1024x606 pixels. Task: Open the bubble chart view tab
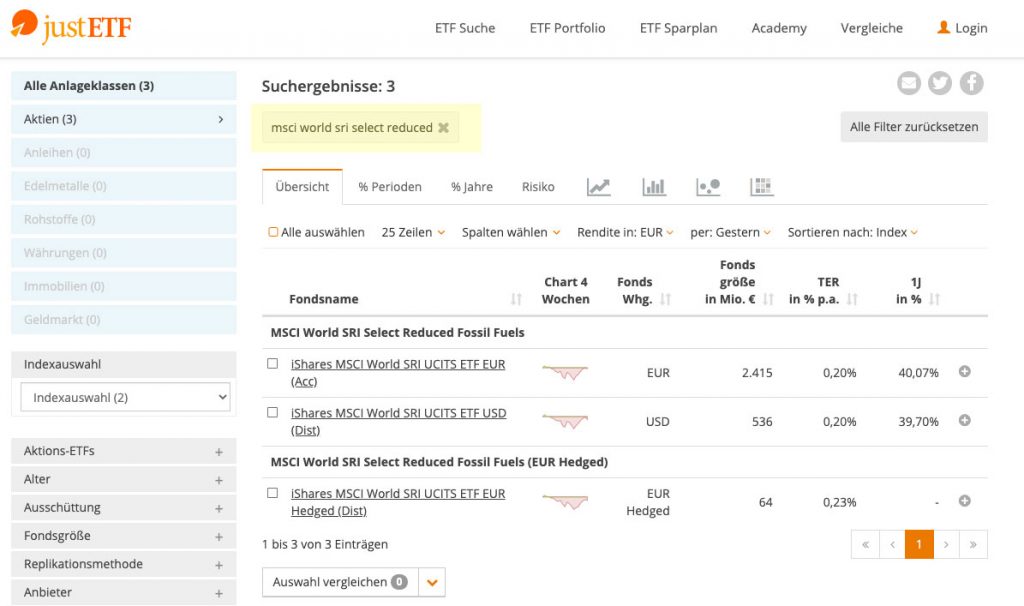(708, 187)
